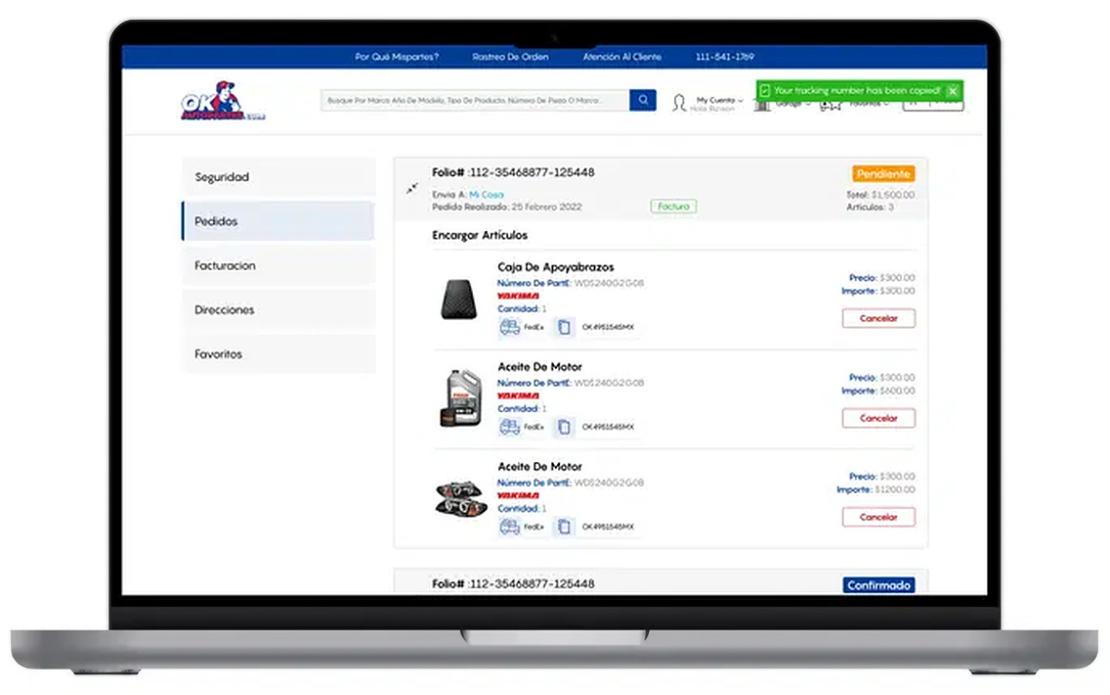Viewport: 1110px width, 695px height.
Task: Cancel the Caja De Apoyabrazos item
Action: 879,318
